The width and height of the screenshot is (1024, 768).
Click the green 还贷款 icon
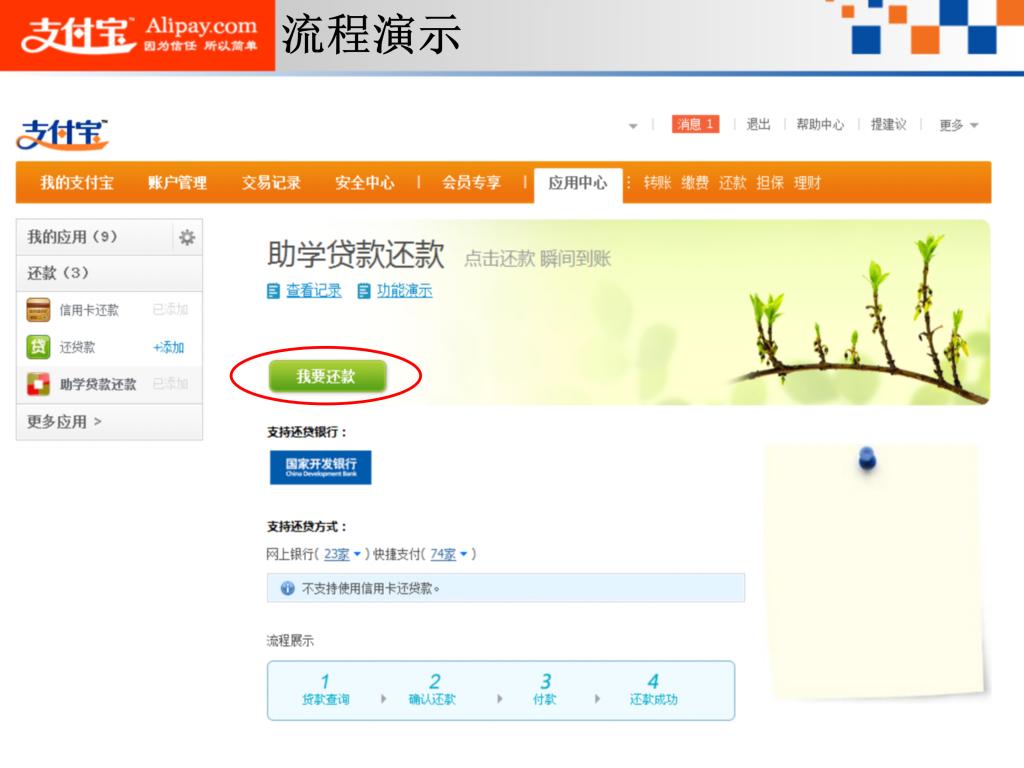click(x=38, y=347)
